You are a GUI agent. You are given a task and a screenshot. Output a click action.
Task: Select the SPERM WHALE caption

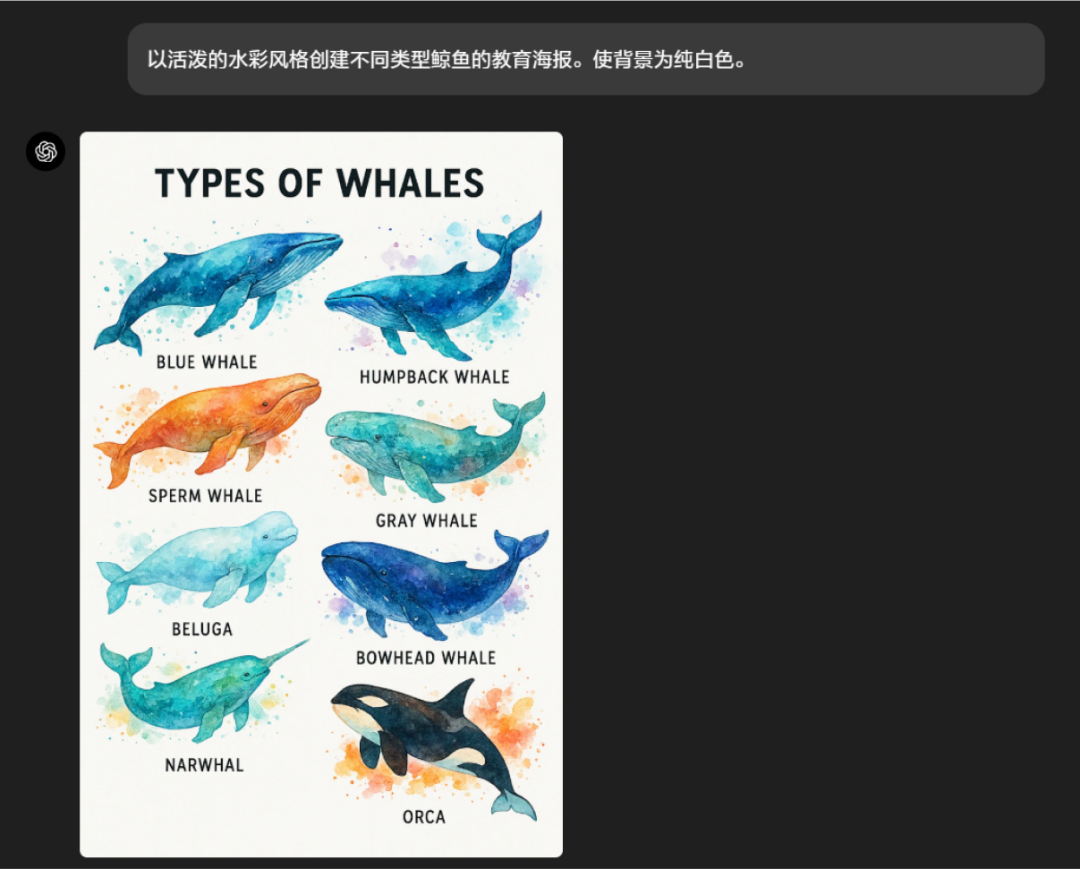pos(205,496)
